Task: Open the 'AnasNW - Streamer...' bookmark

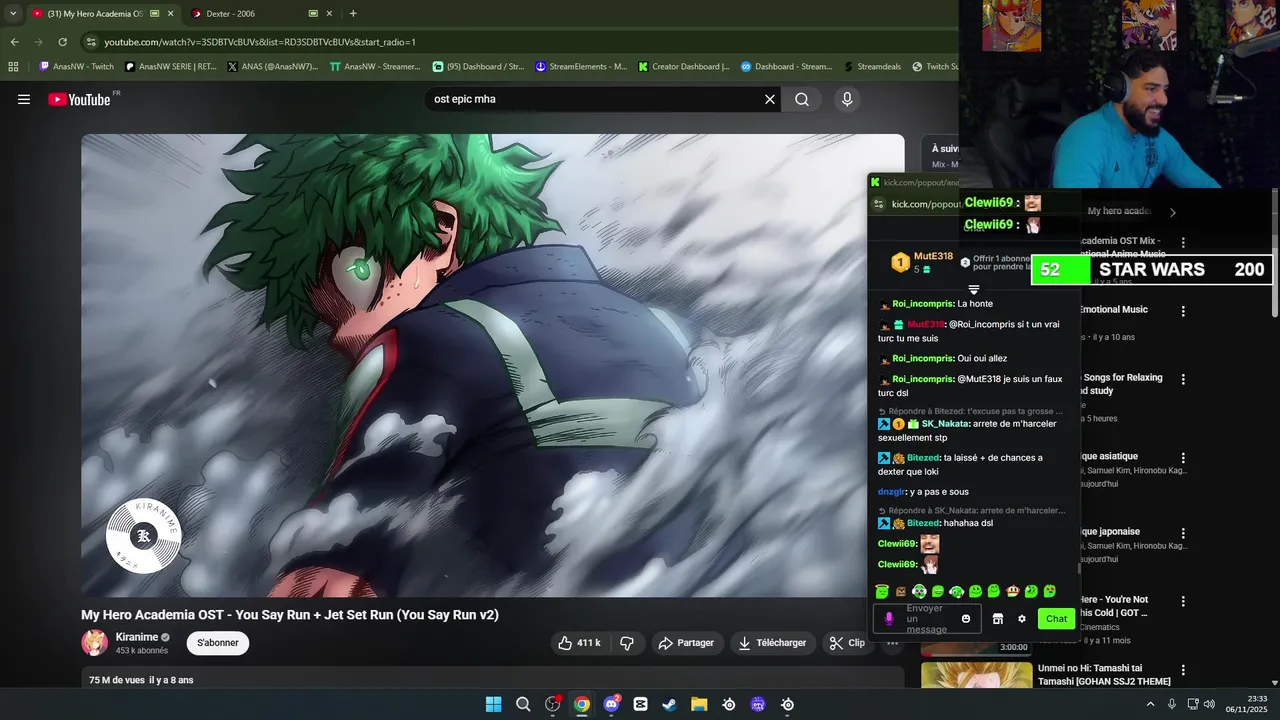Action: (374, 67)
